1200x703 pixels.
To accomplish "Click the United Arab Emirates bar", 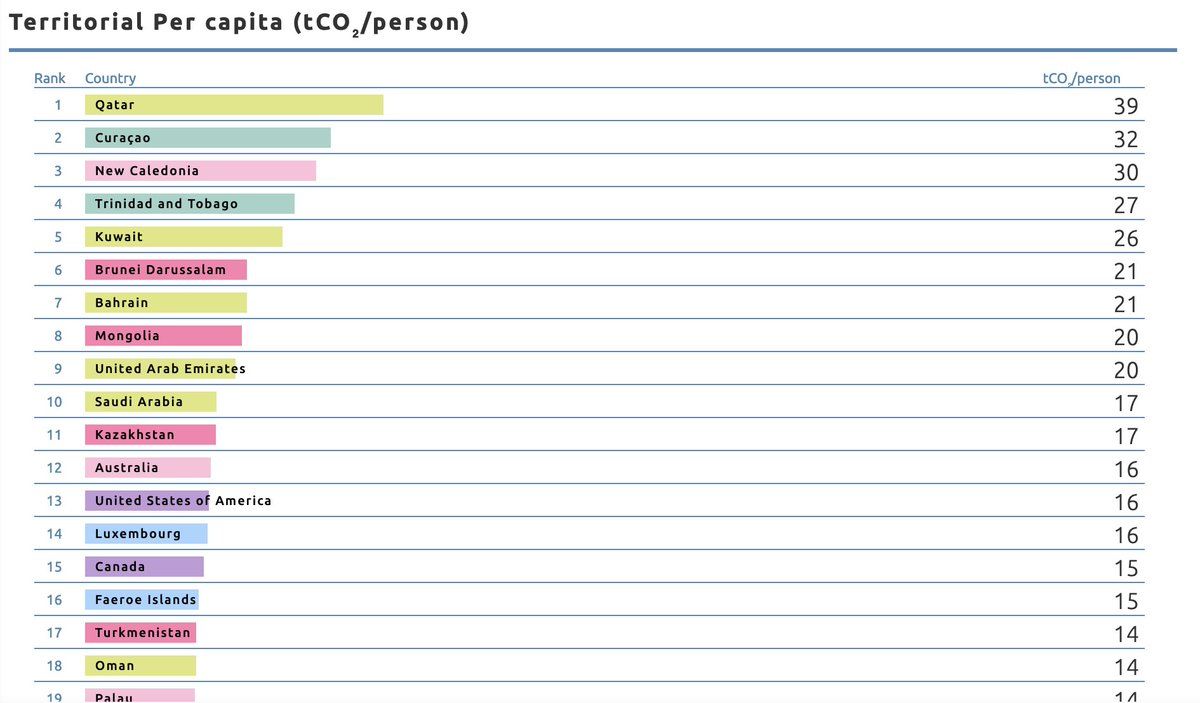I will pos(160,369).
